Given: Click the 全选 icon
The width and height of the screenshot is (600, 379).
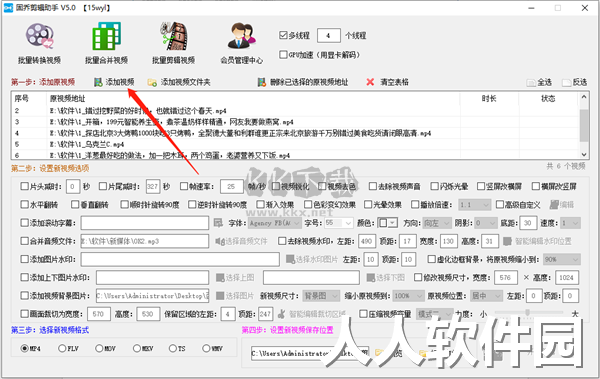Looking at the screenshot, I should click(x=531, y=82).
